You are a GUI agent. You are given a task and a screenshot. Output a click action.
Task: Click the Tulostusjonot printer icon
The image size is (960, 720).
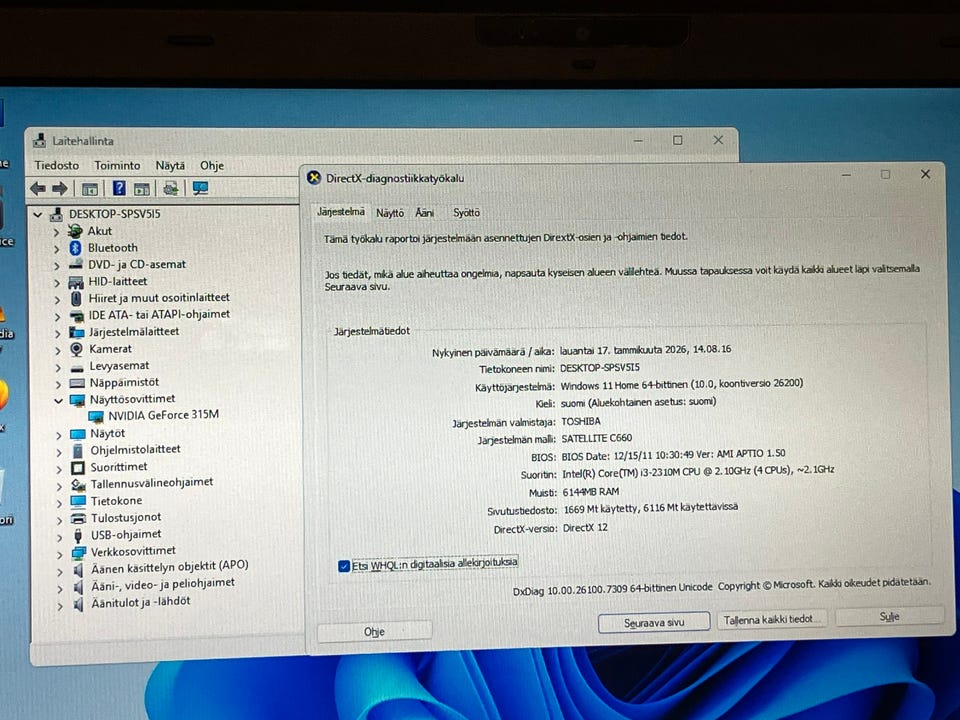(x=78, y=518)
